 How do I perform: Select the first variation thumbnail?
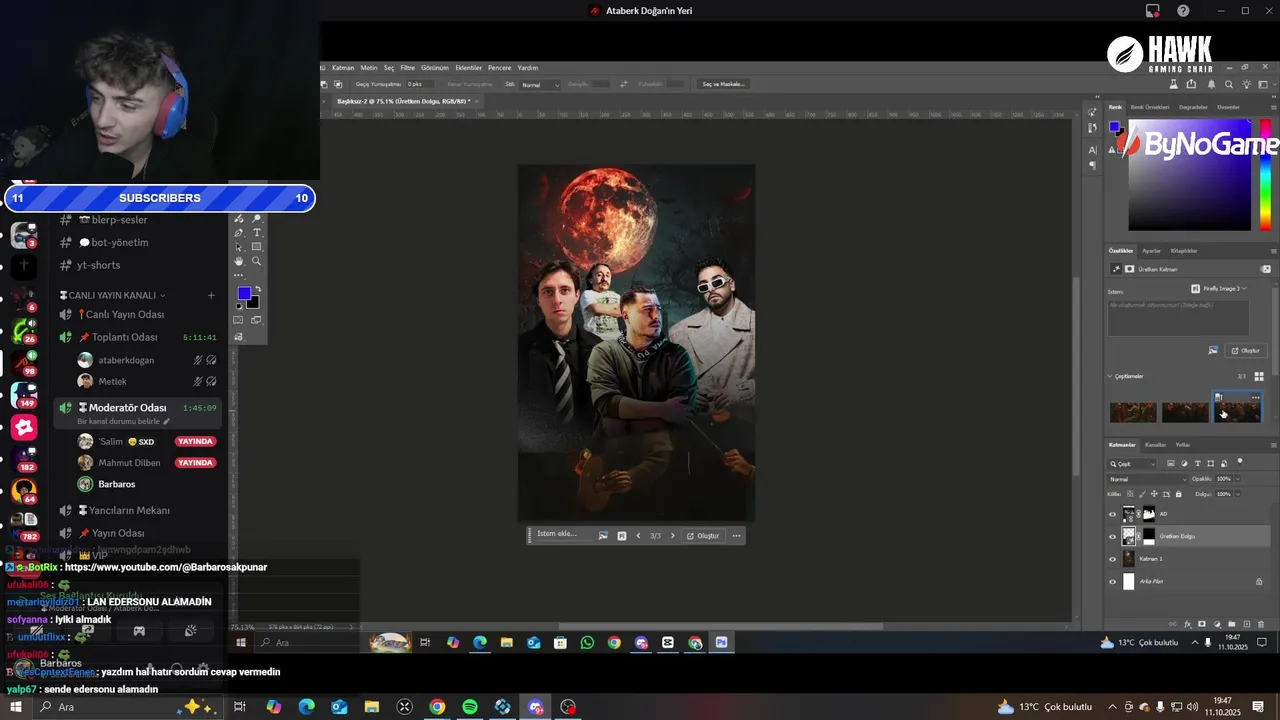1133,412
